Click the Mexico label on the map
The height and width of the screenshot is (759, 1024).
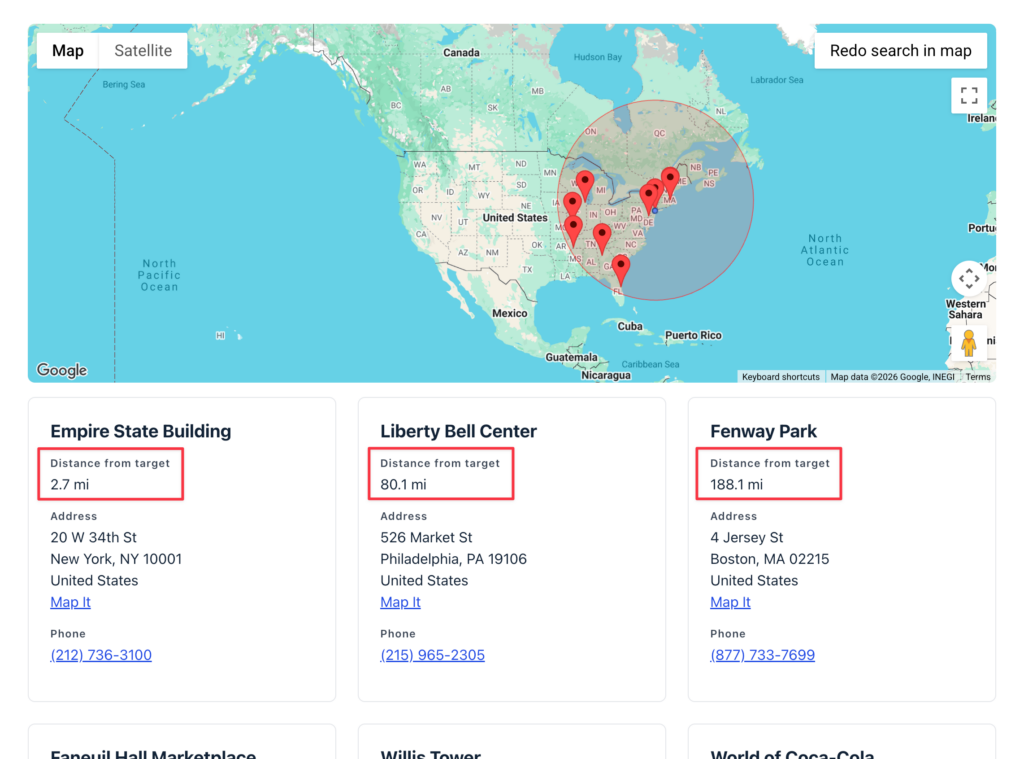pyautogui.click(x=509, y=313)
